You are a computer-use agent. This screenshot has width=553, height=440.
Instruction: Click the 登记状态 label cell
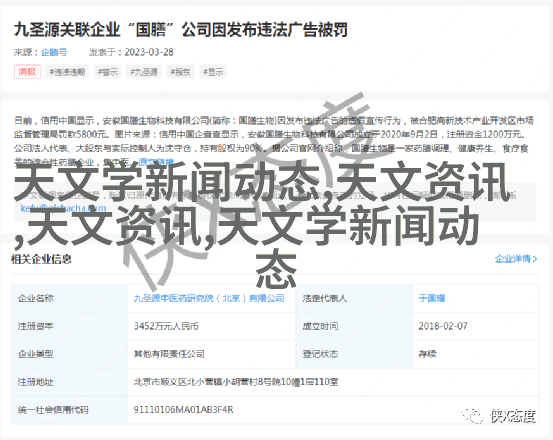tap(354, 354)
